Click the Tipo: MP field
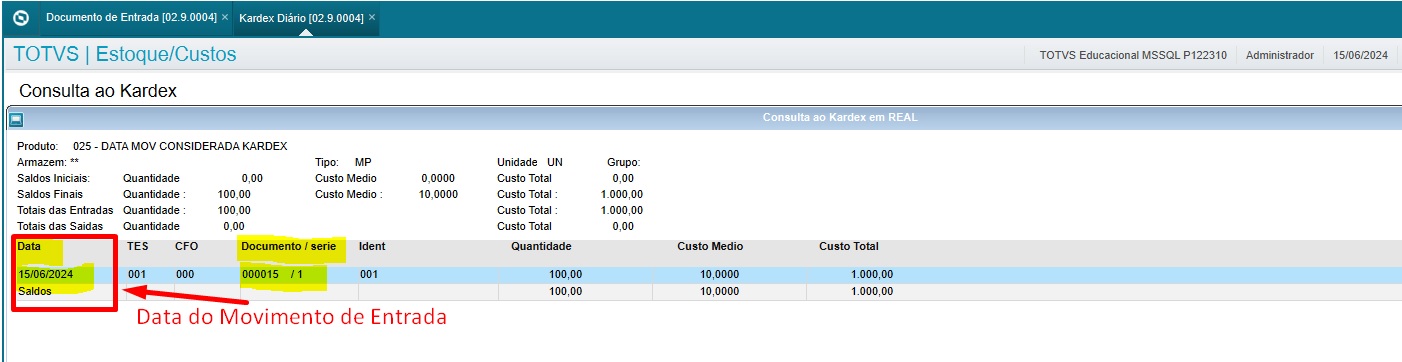This screenshot has height=362, width=1402. click(343, 162)
